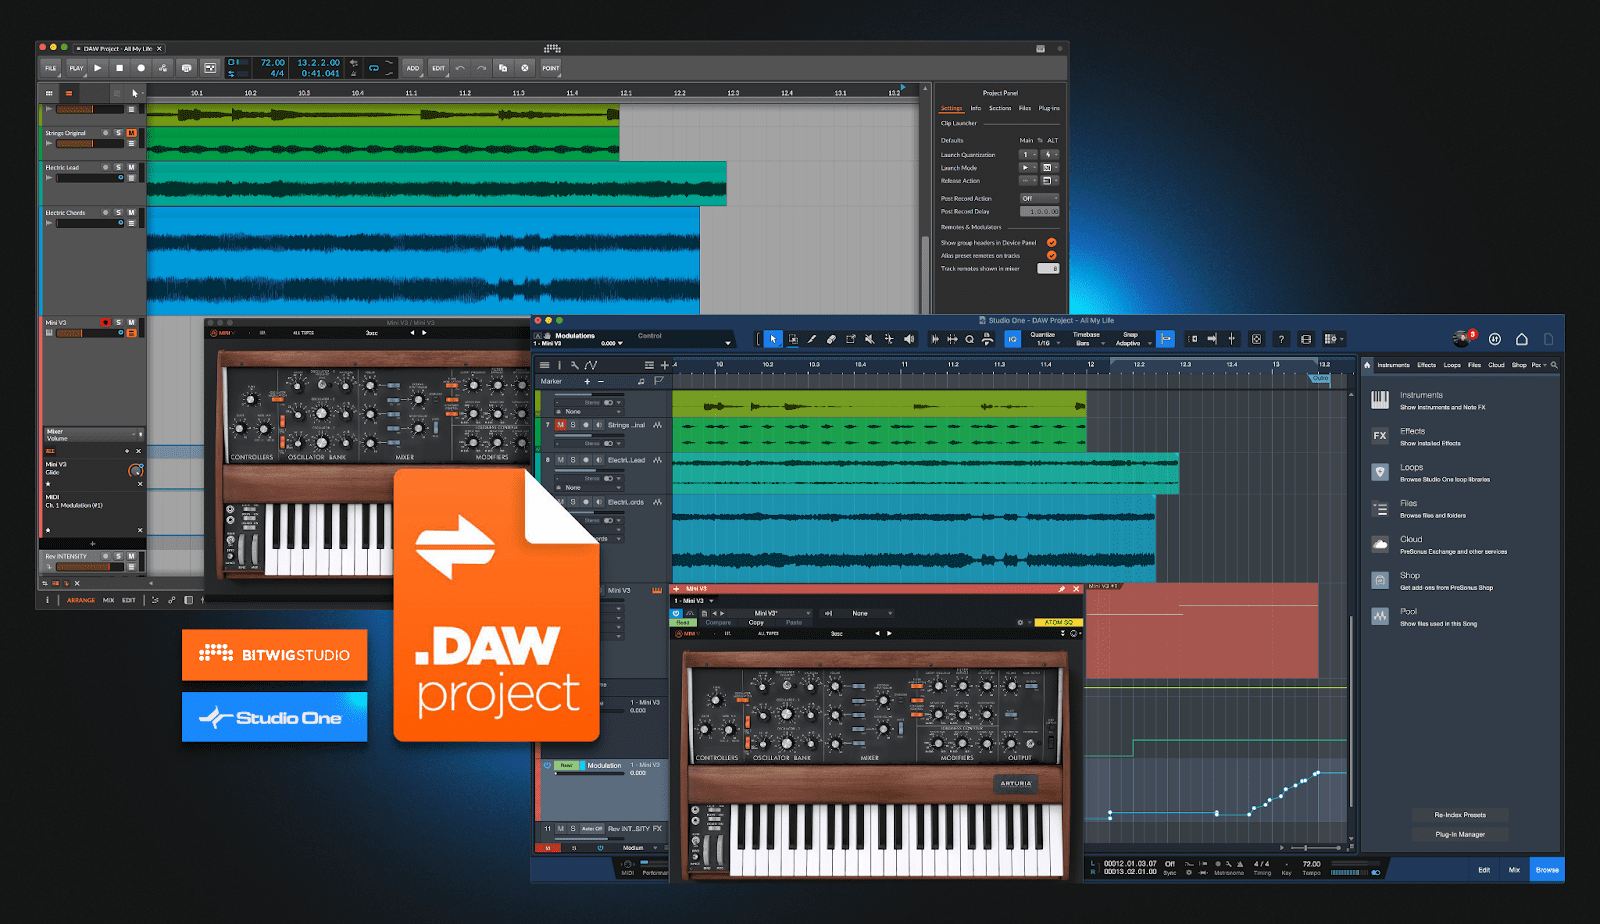Screen dimensions: 1600x924
Task: Open the Effects FX icon in browser
Action: click(x=1380, y=436)
